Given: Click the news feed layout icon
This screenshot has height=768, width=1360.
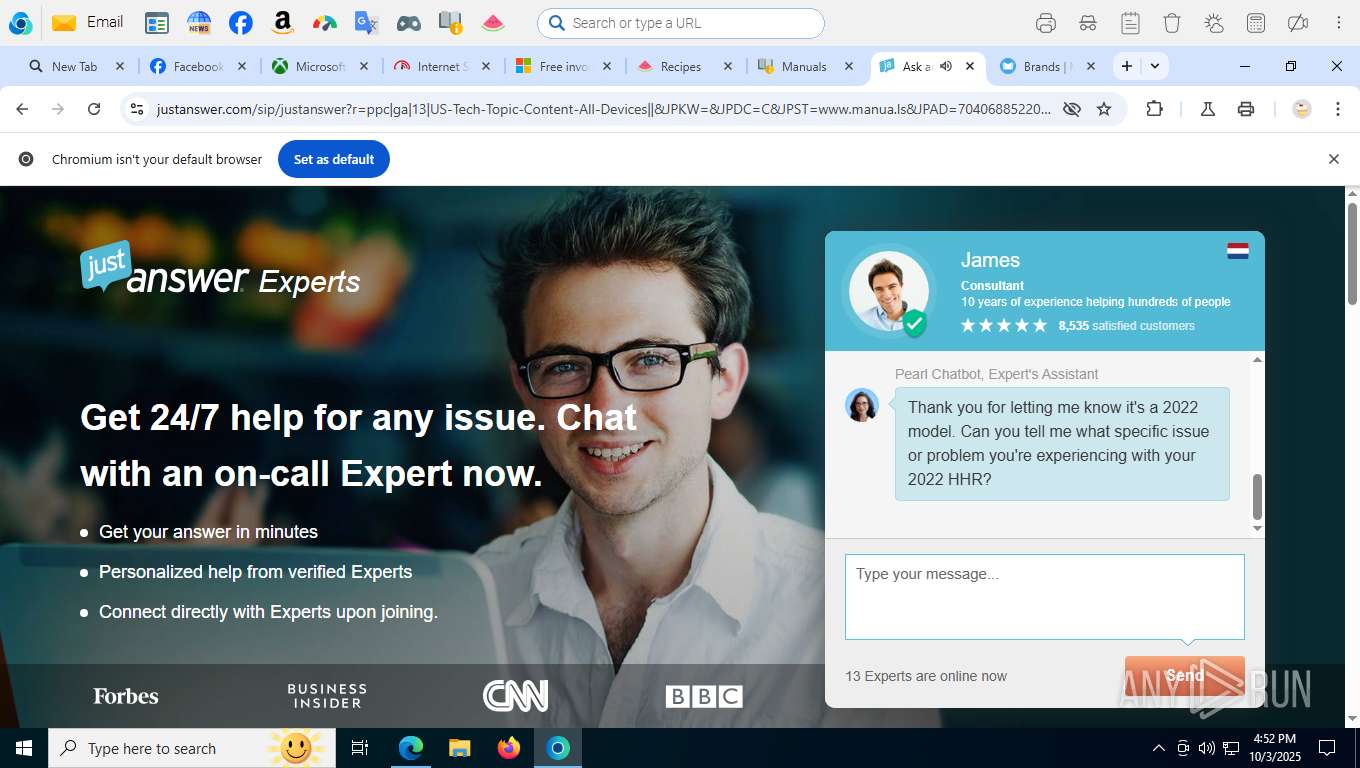Looking at the screenshot, I should click(157, 23).
